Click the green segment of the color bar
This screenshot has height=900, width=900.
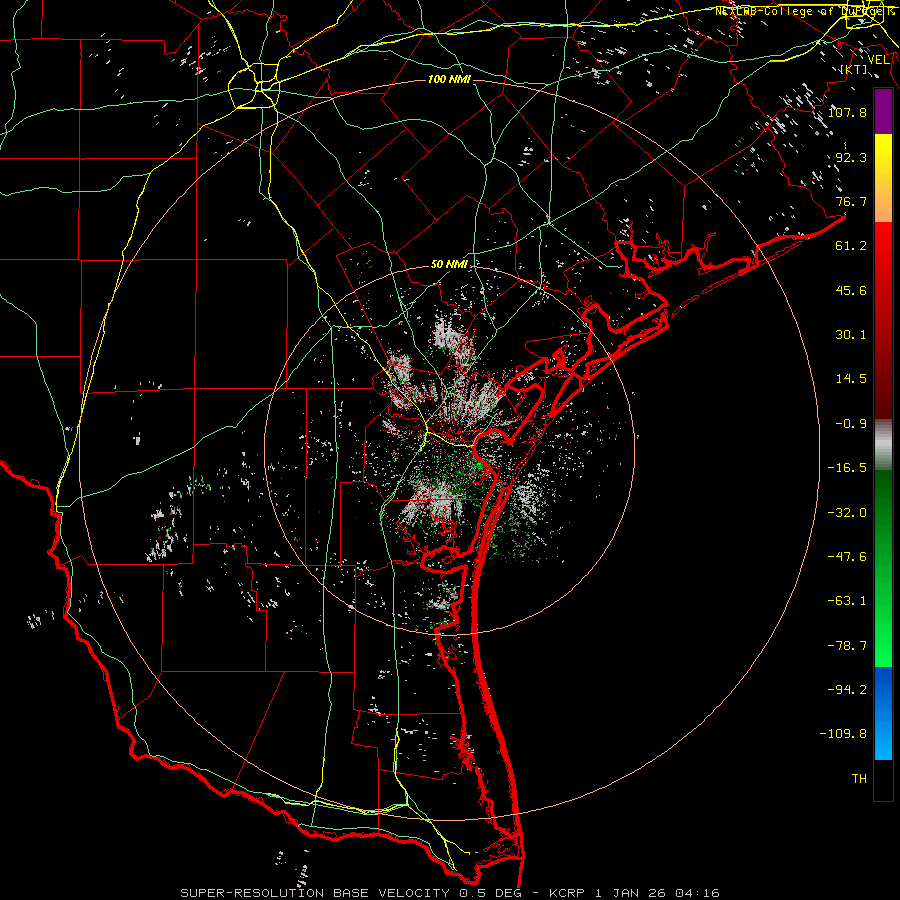click(883, 568)
